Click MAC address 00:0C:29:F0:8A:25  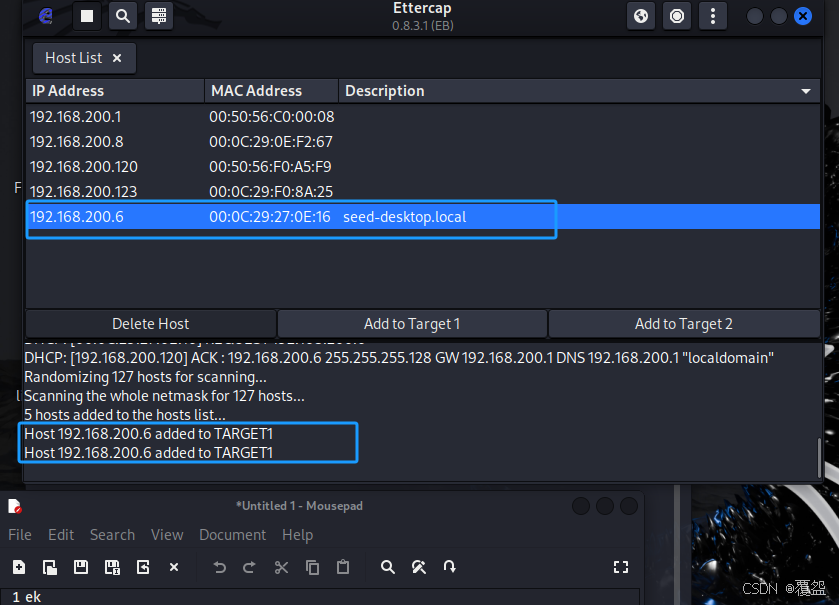point(271,192)
